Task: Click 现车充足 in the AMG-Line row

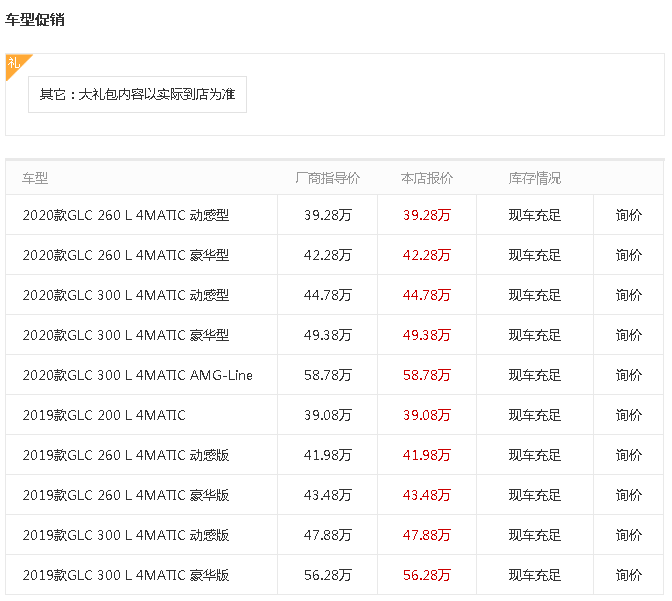Action: pos(535,375)
